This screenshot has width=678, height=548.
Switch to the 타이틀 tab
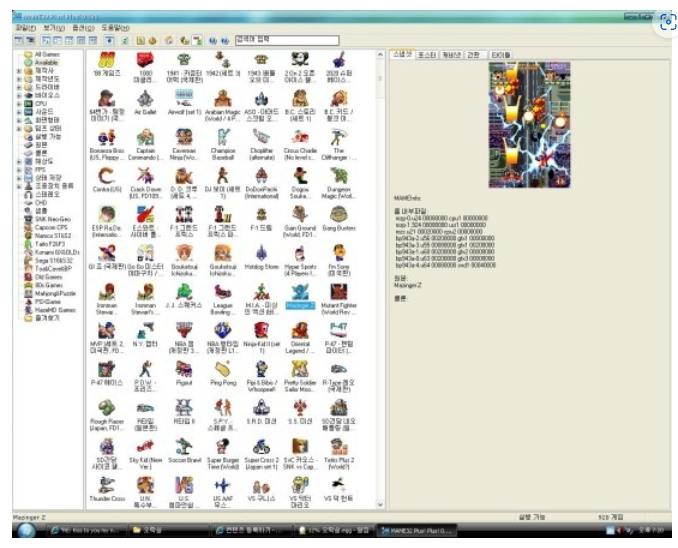[x=500, y=55]
